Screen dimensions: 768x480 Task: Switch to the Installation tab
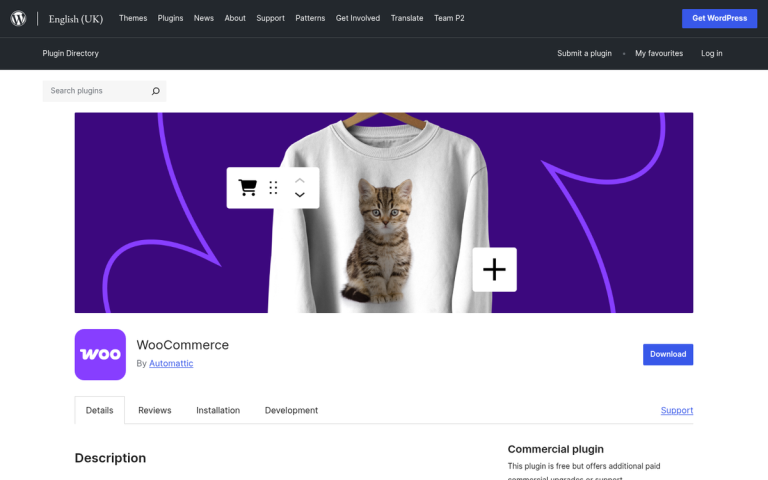pyautogui.click(x=218, y=410)
